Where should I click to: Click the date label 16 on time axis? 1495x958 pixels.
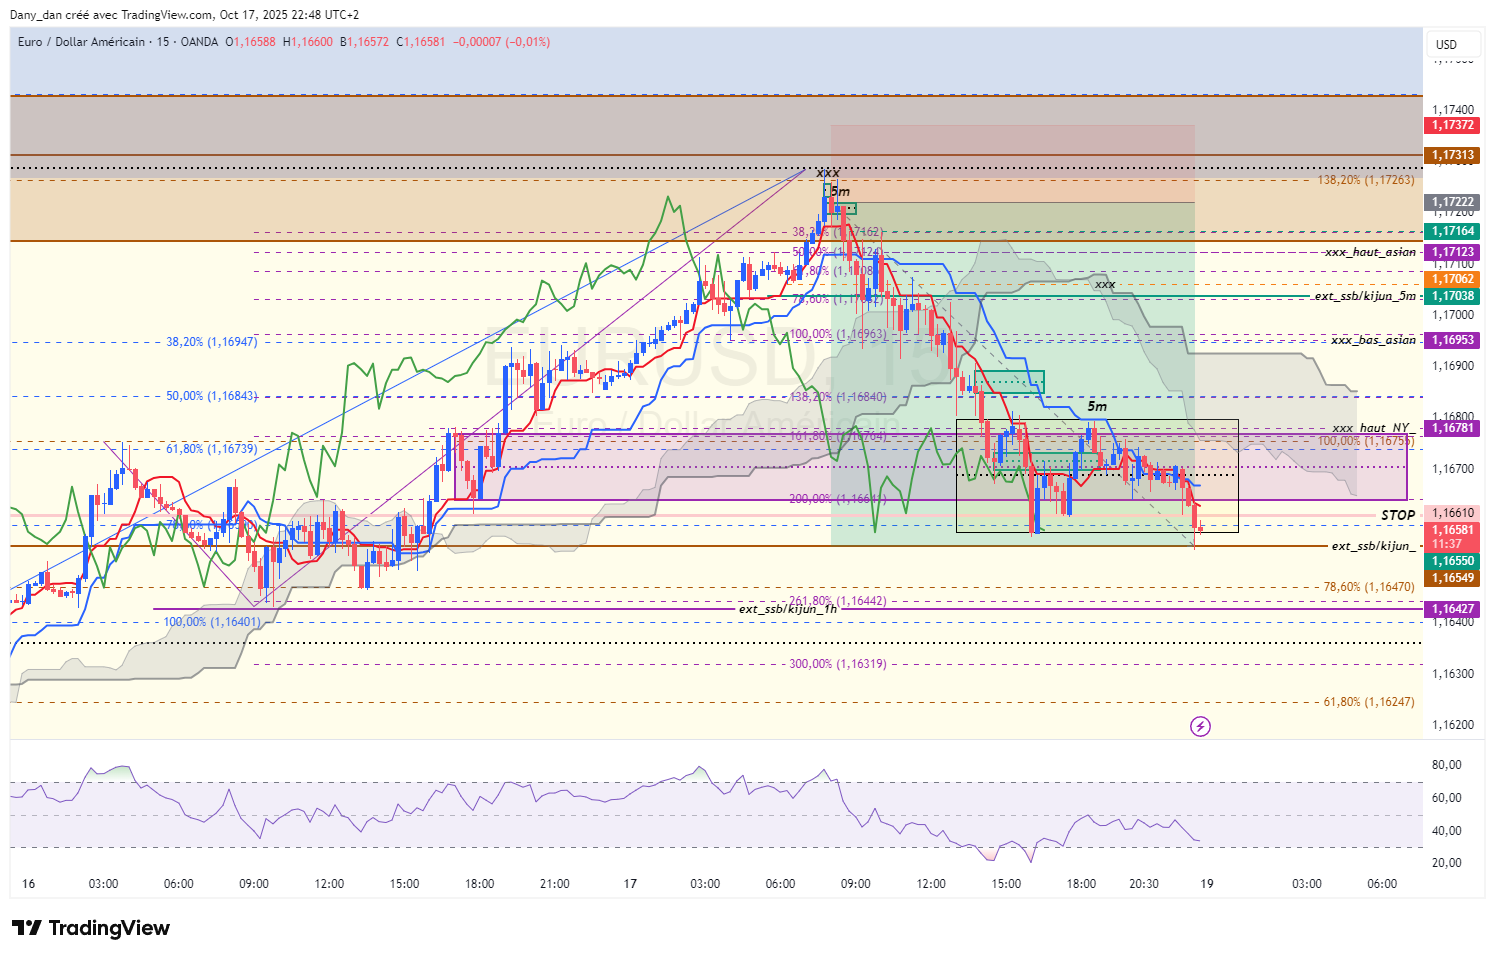pyautogui.click(x=28, y=884)
